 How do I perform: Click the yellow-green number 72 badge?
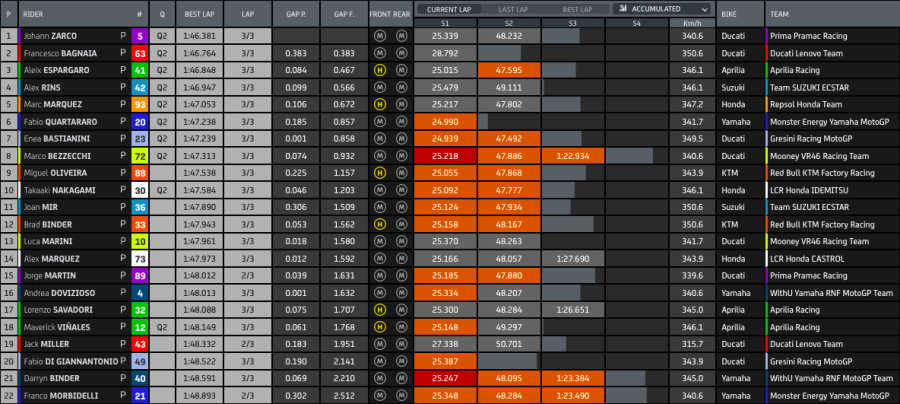point(140,156)
